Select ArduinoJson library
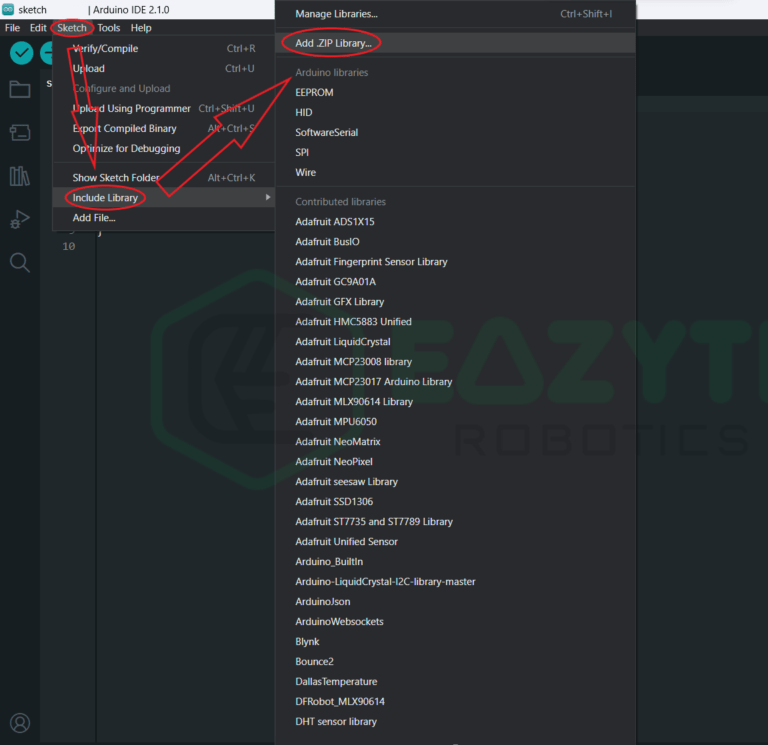 click(456, 601)
